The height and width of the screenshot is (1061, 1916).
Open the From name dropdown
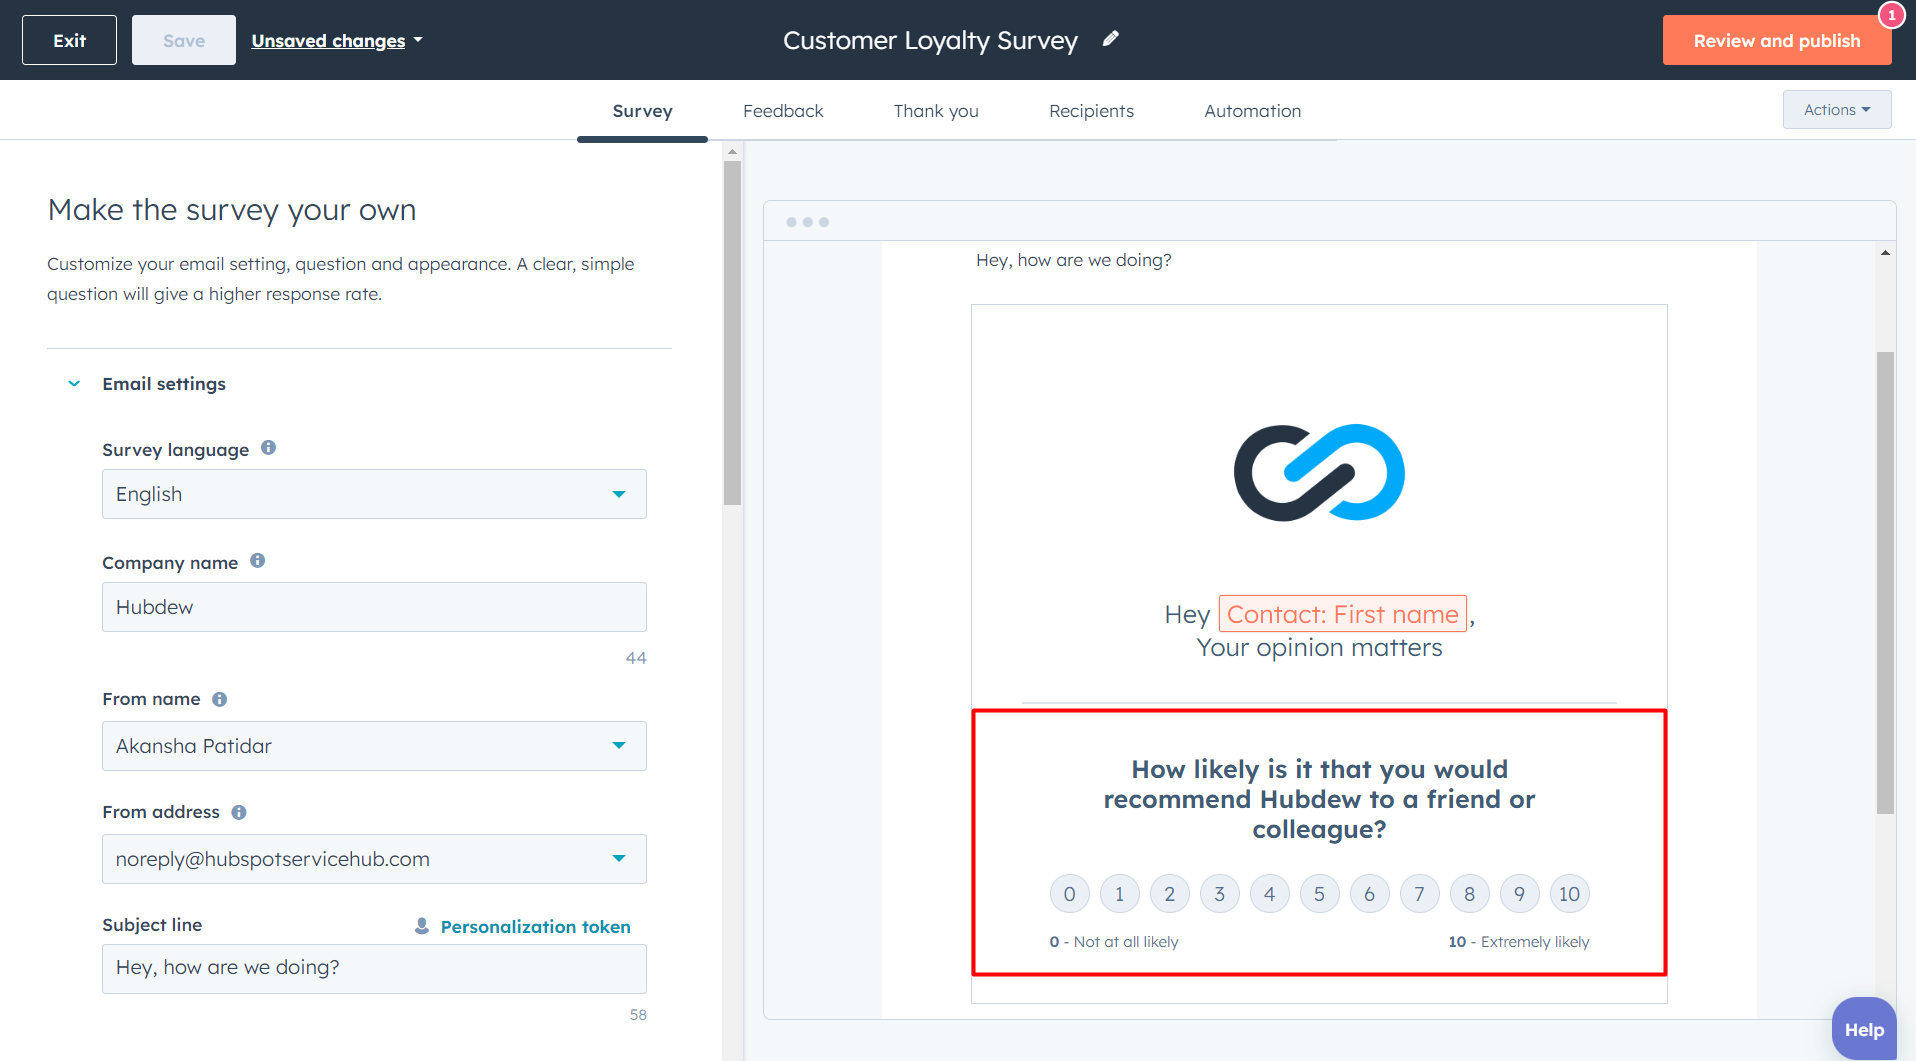(x=374, y=746)
